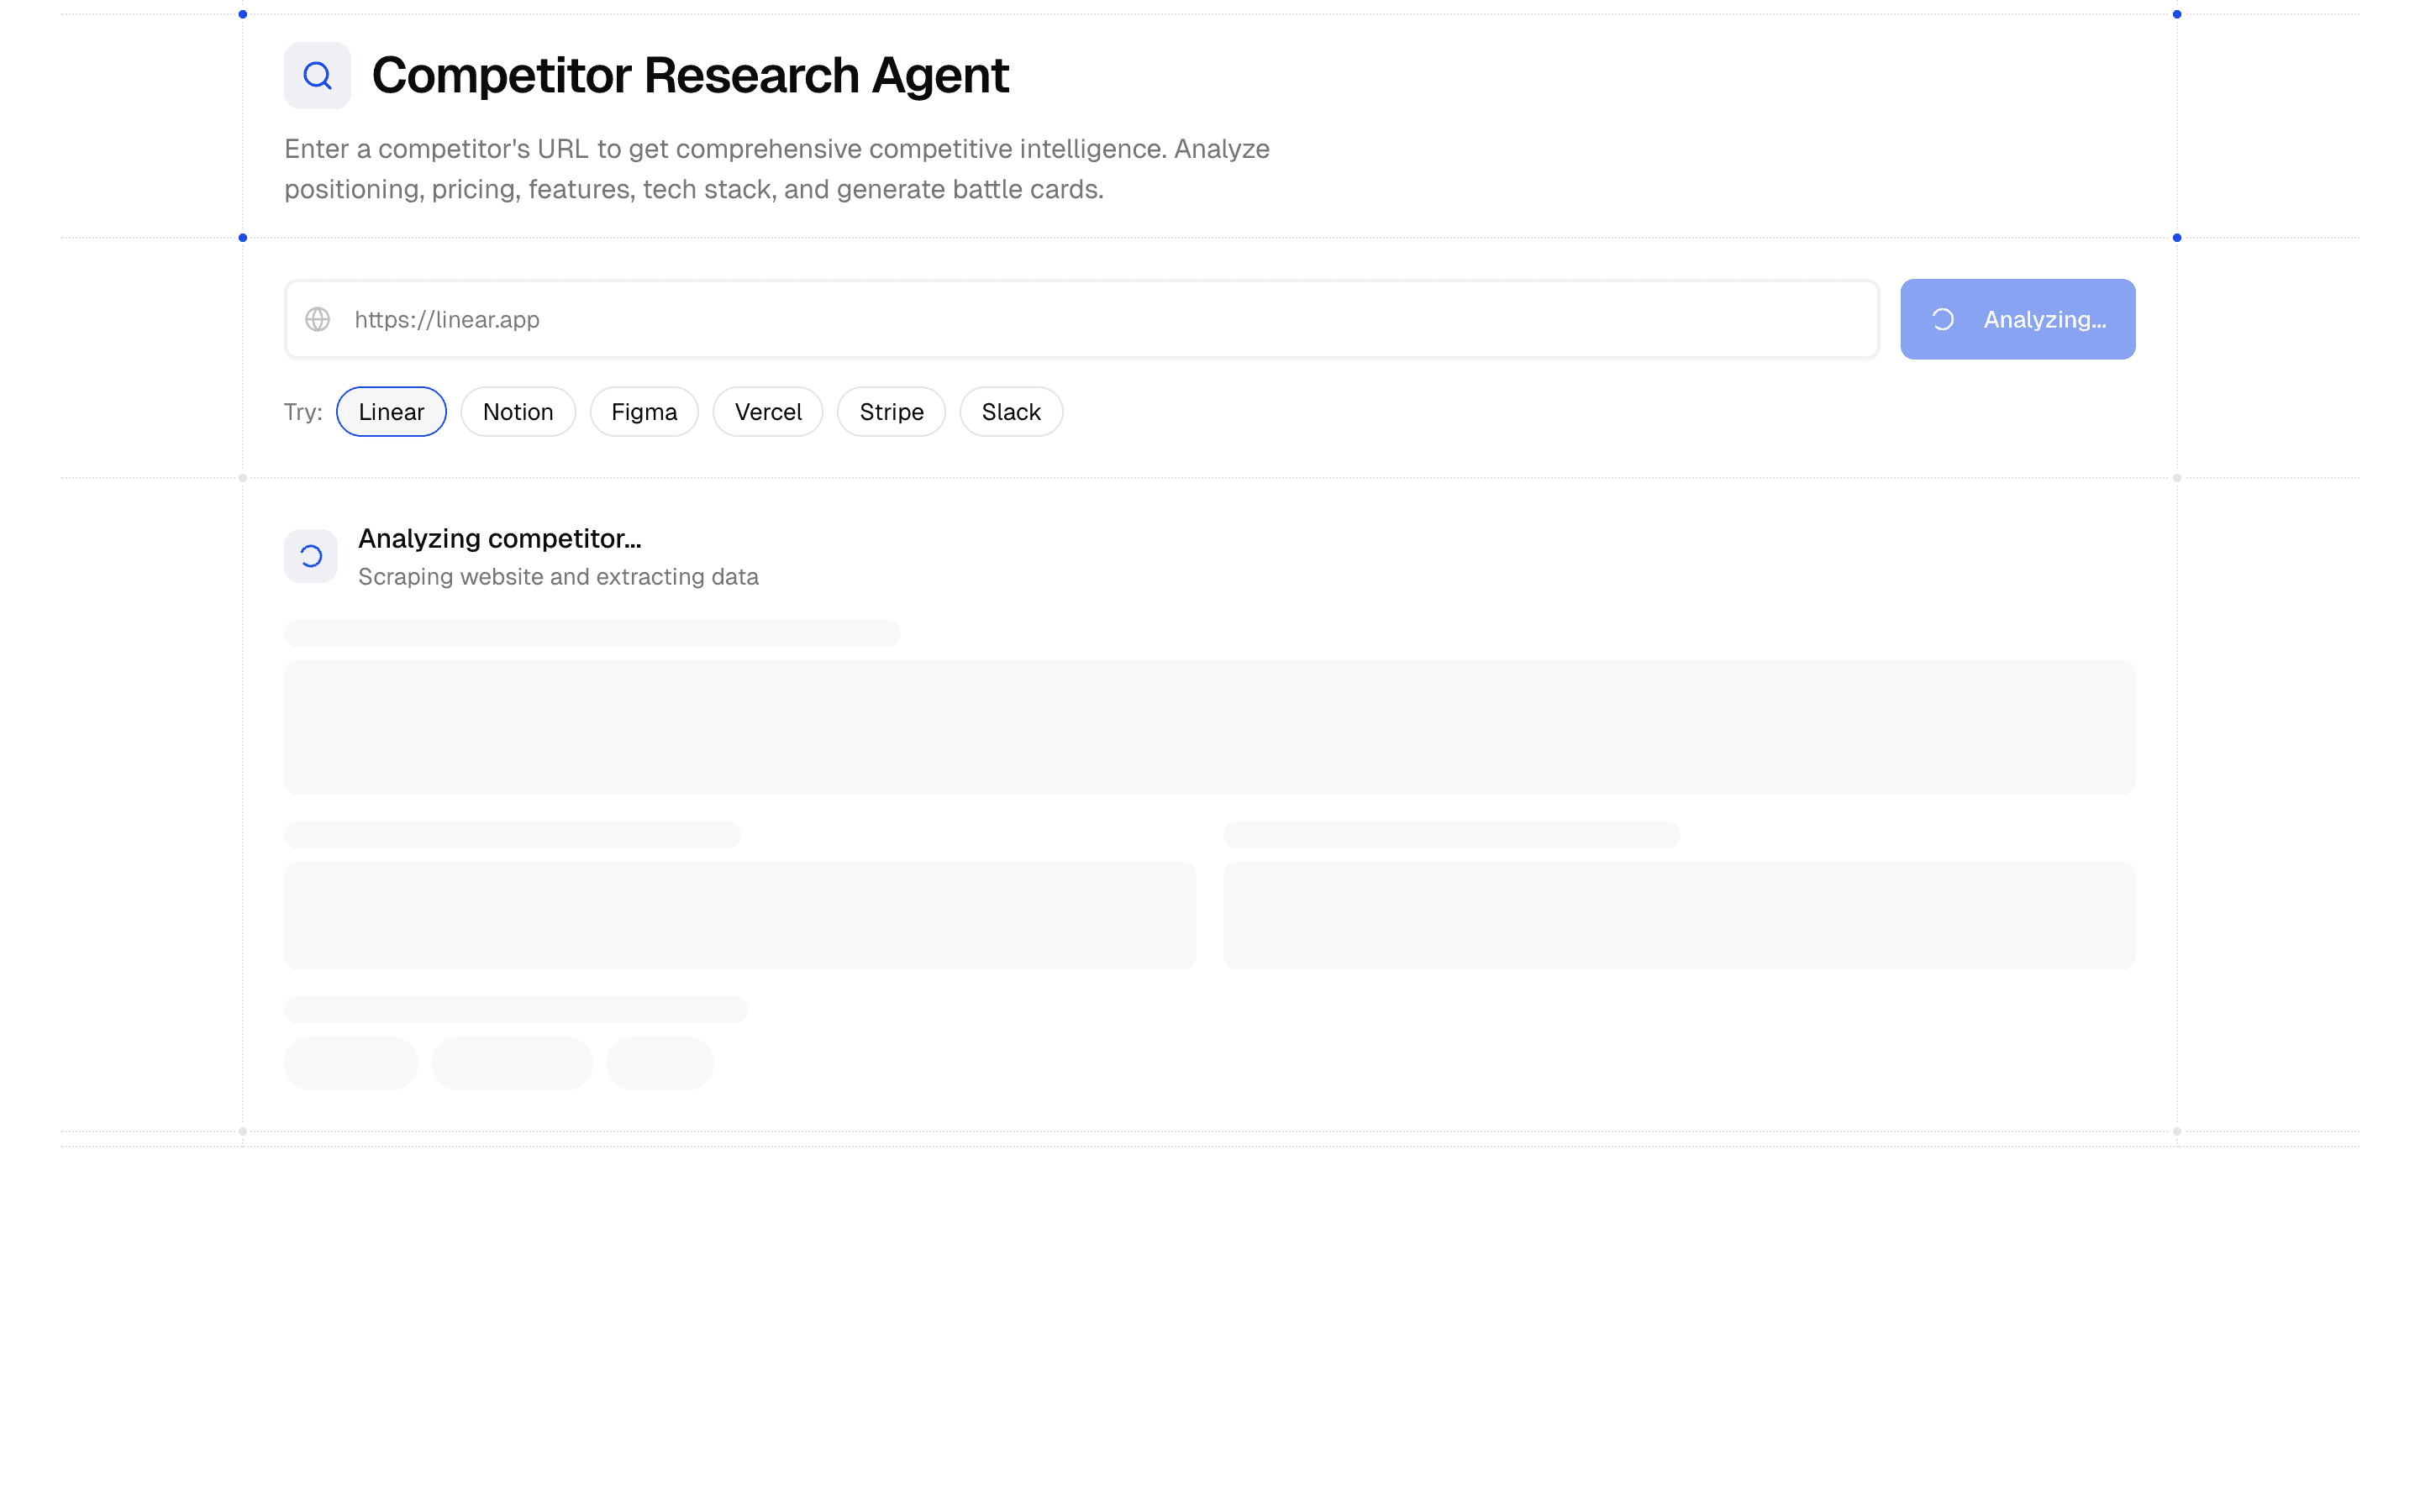The image size is (2420, 1512).
Task: Click the Competitor Research Agent heading
Action: pos(691,74)
